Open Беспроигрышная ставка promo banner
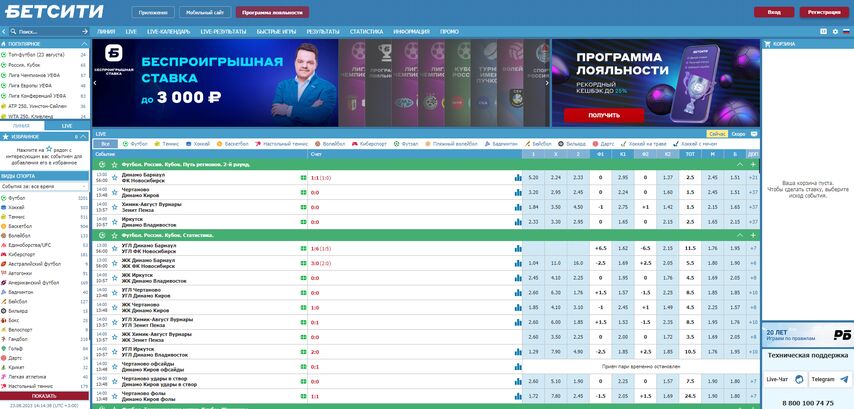Image resolution: width=854 pixels, height=409 pixels. pos(215,83)
